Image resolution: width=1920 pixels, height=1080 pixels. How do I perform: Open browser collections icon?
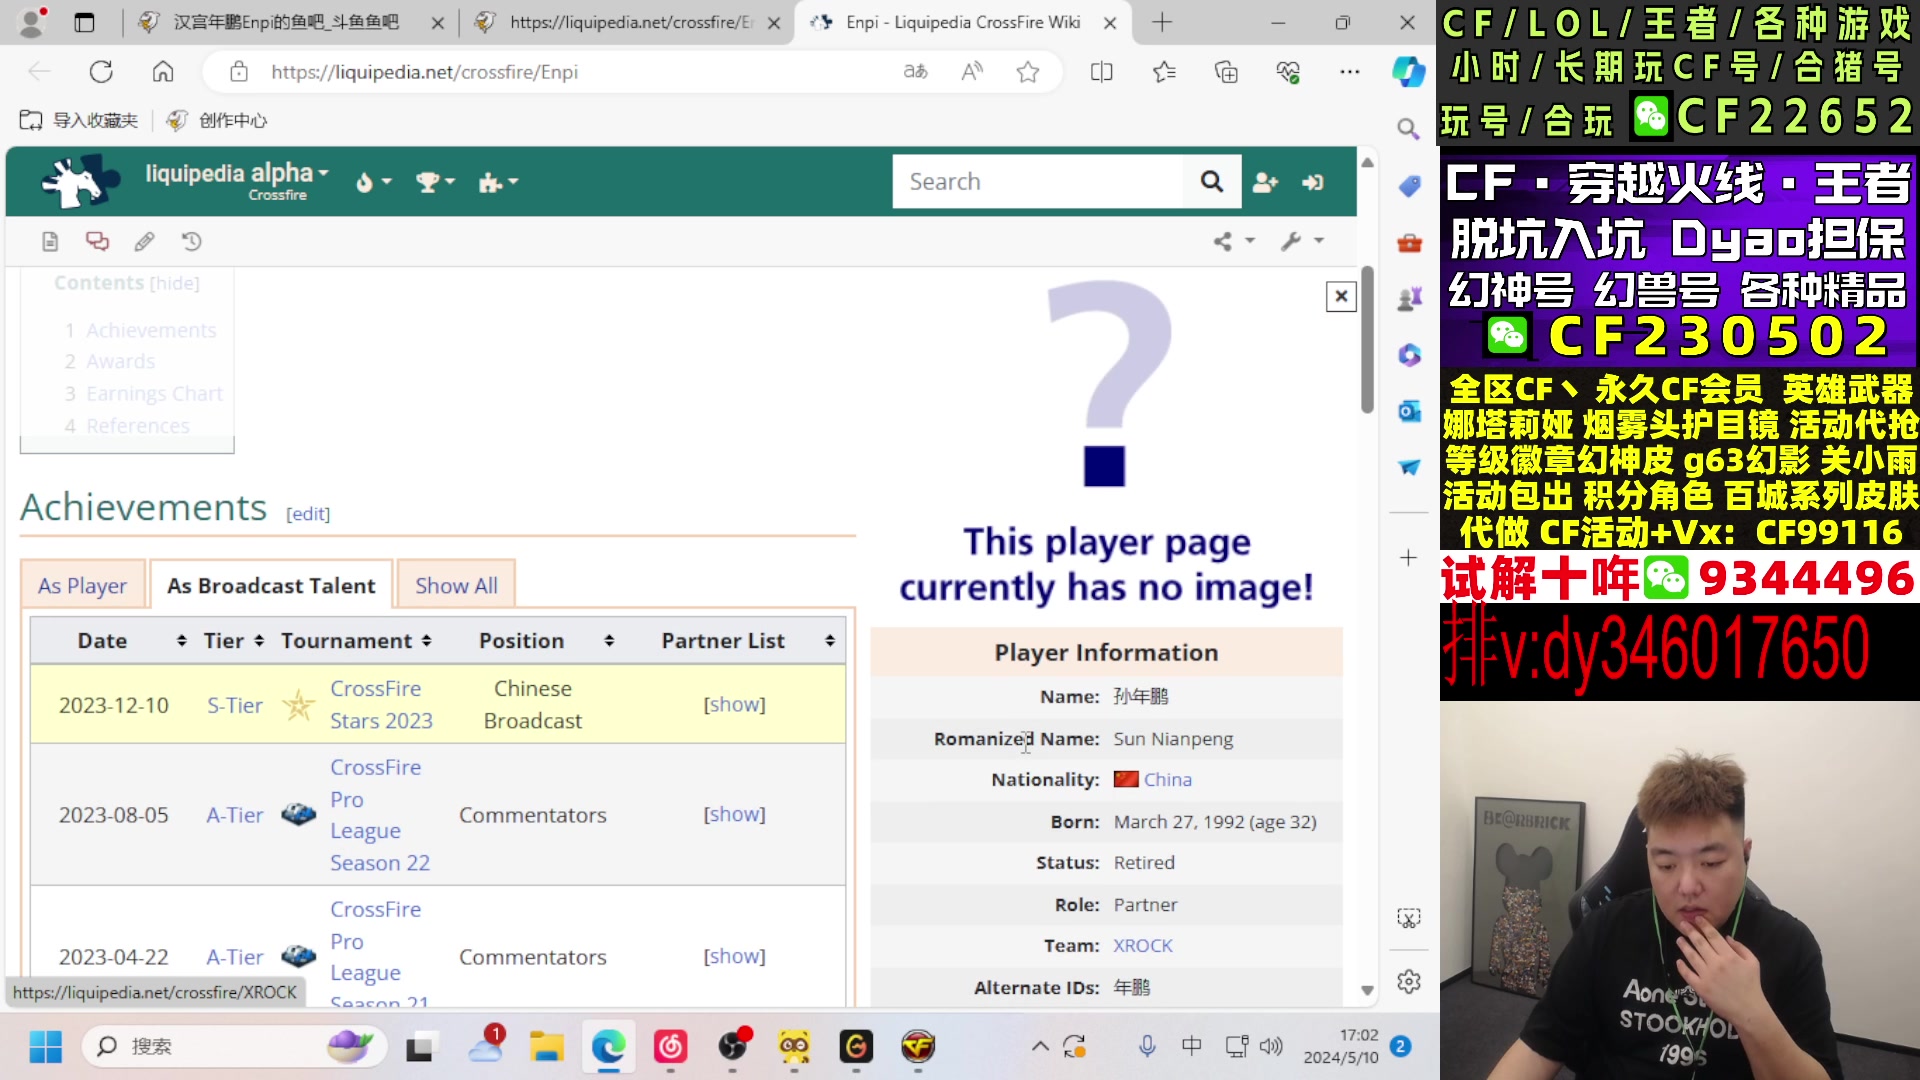pyautogui.click(x=1226, y=72)
